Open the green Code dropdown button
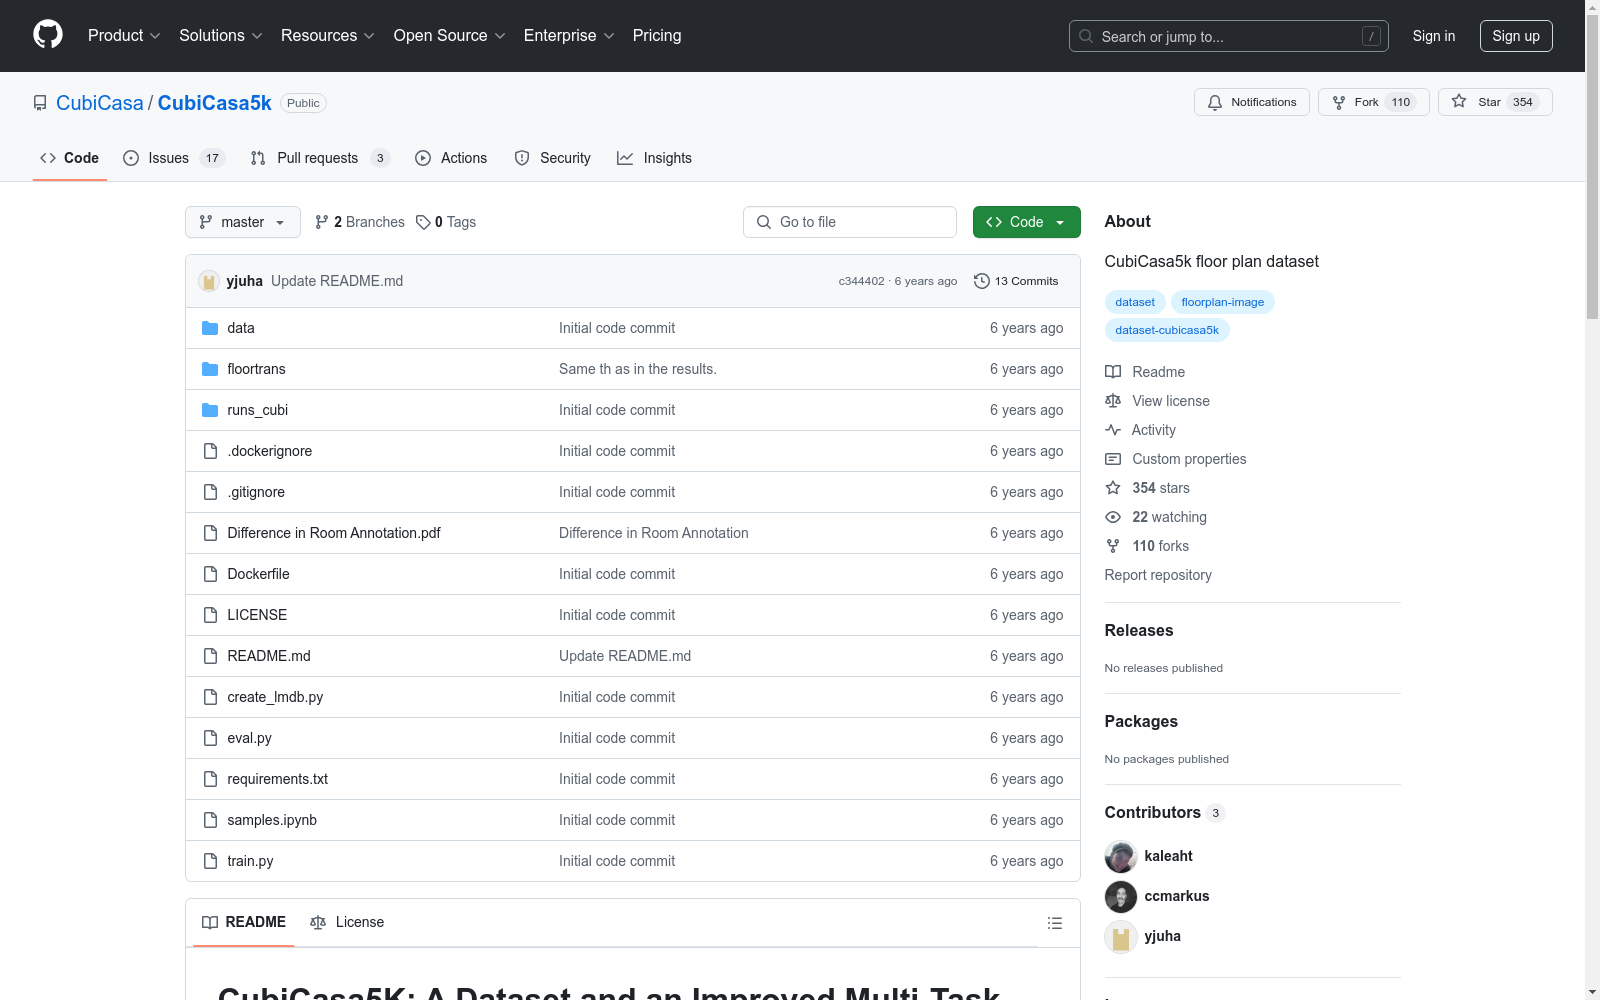 pos(1026,222)
